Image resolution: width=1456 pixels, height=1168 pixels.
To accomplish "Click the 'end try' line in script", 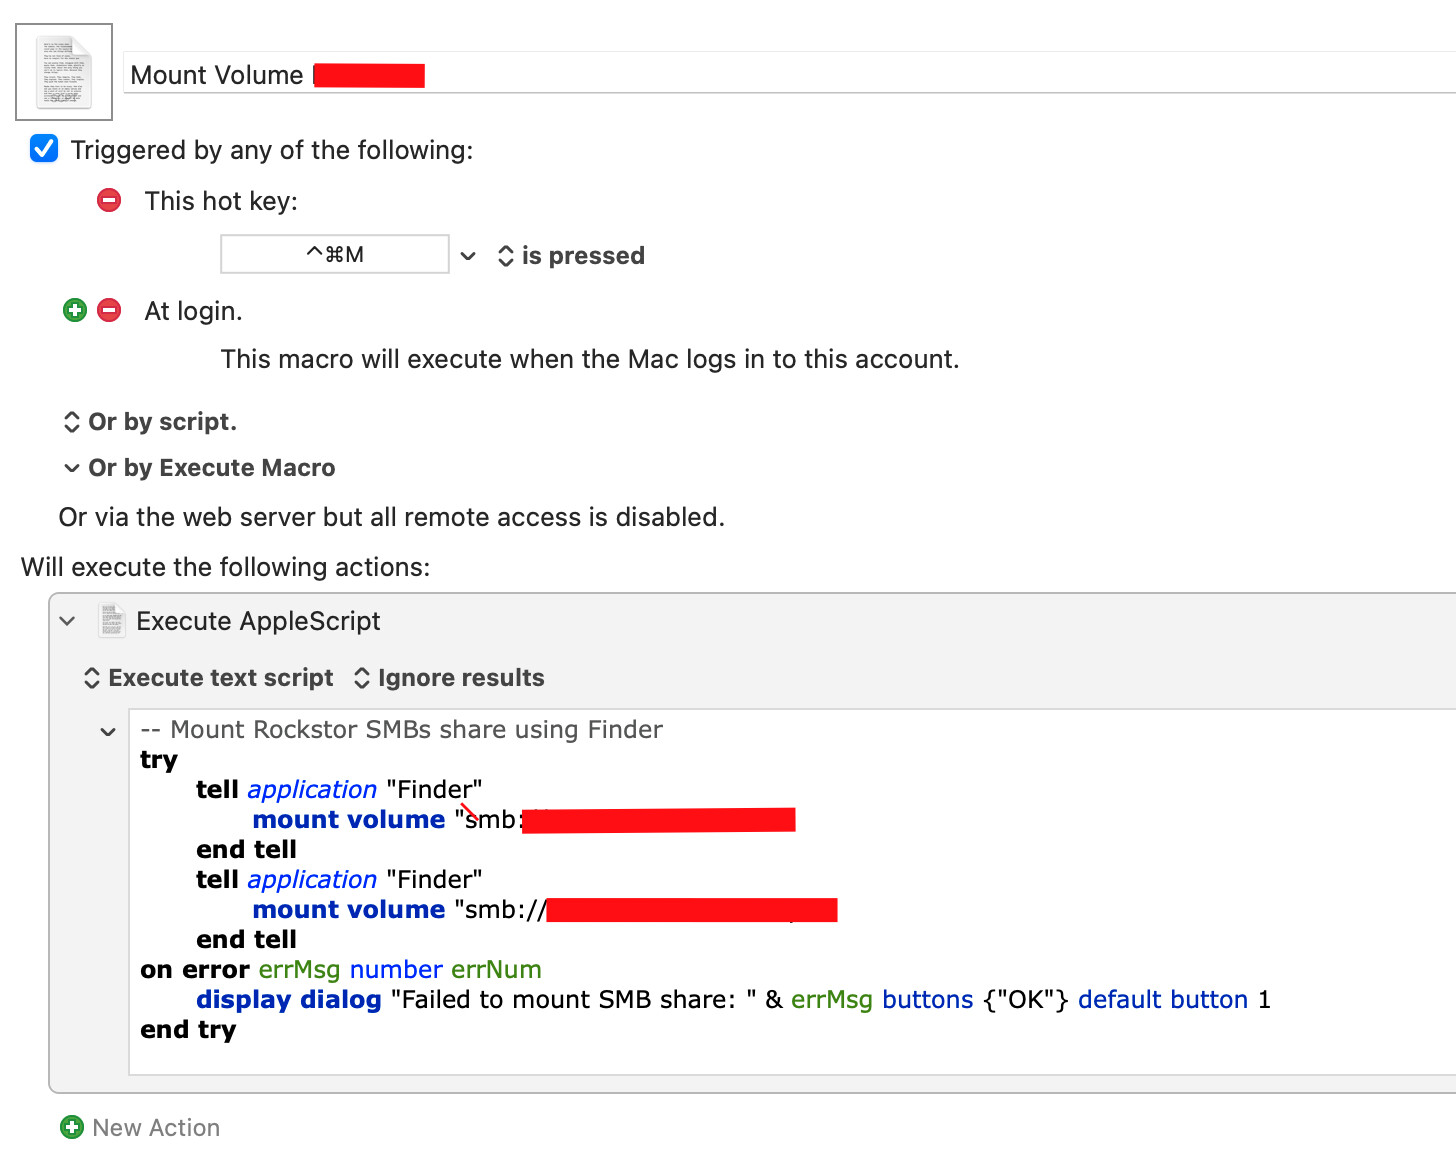I will pyautogui.click(x=188, y=1029).
